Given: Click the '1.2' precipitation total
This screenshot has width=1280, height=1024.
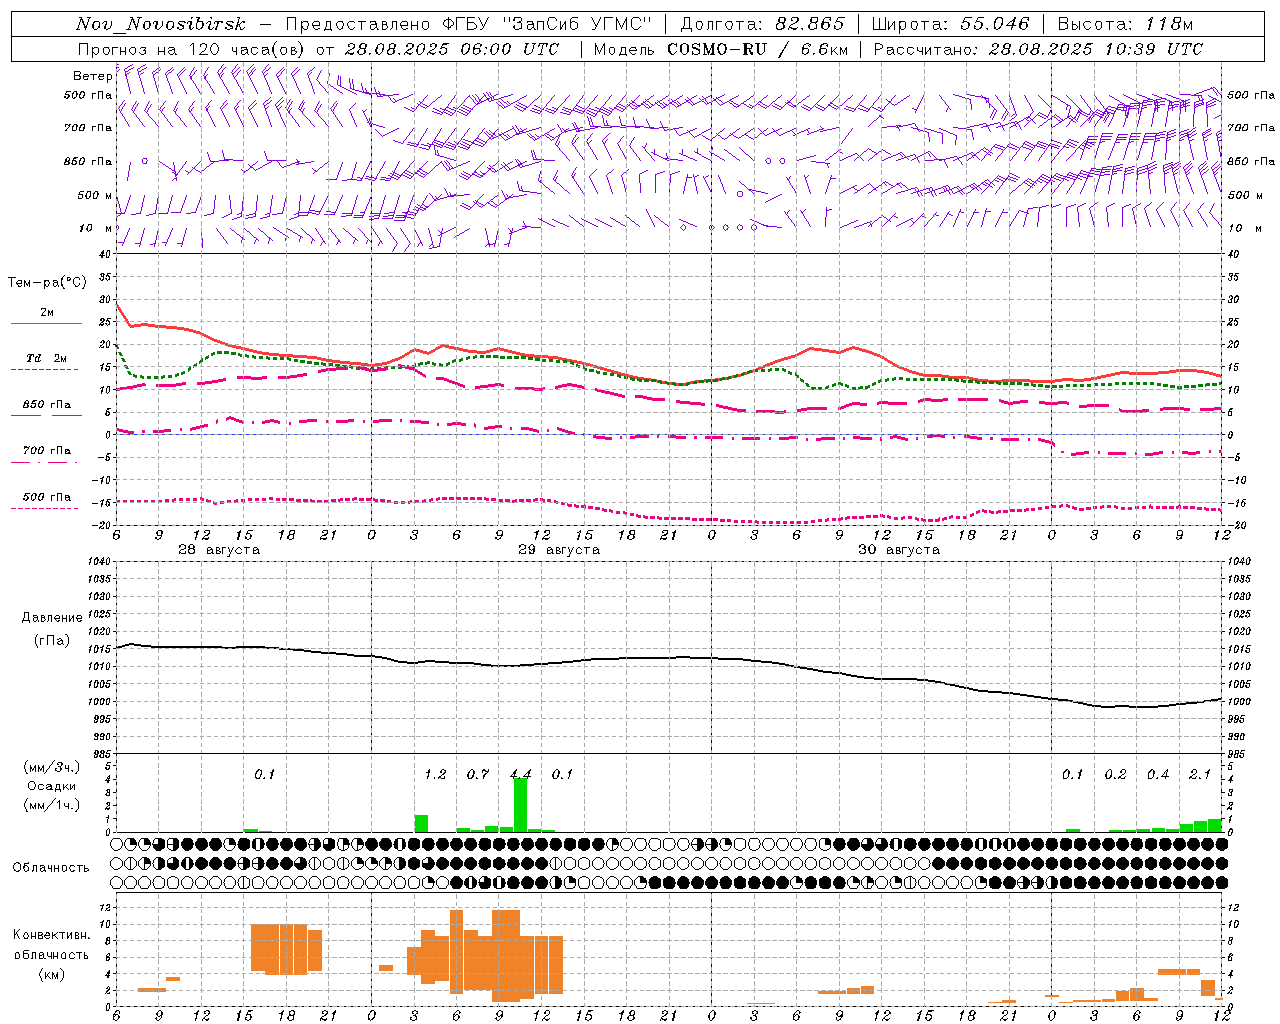Looking at the screenshot, I should [x=435, y=774].
